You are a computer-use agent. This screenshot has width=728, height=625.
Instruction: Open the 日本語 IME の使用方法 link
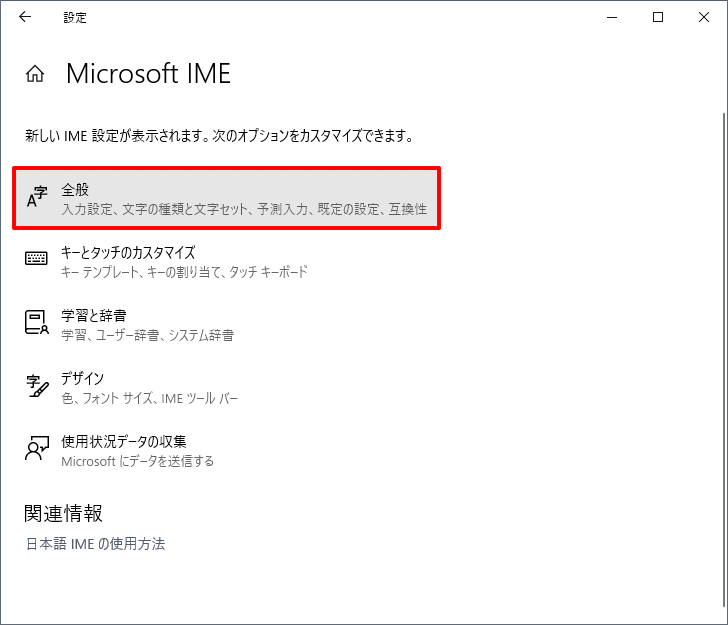tap(95, 544)
